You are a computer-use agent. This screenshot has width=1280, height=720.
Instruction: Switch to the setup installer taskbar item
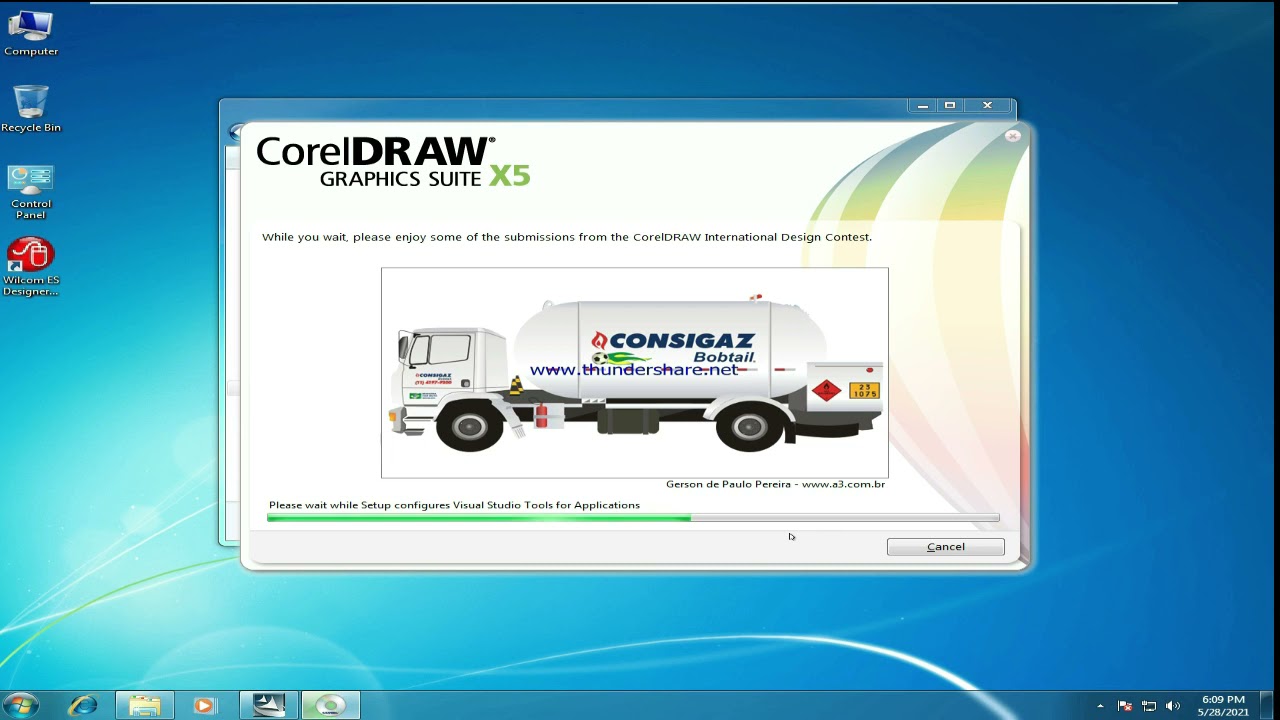pyautogui.click(x=268, y=705)
